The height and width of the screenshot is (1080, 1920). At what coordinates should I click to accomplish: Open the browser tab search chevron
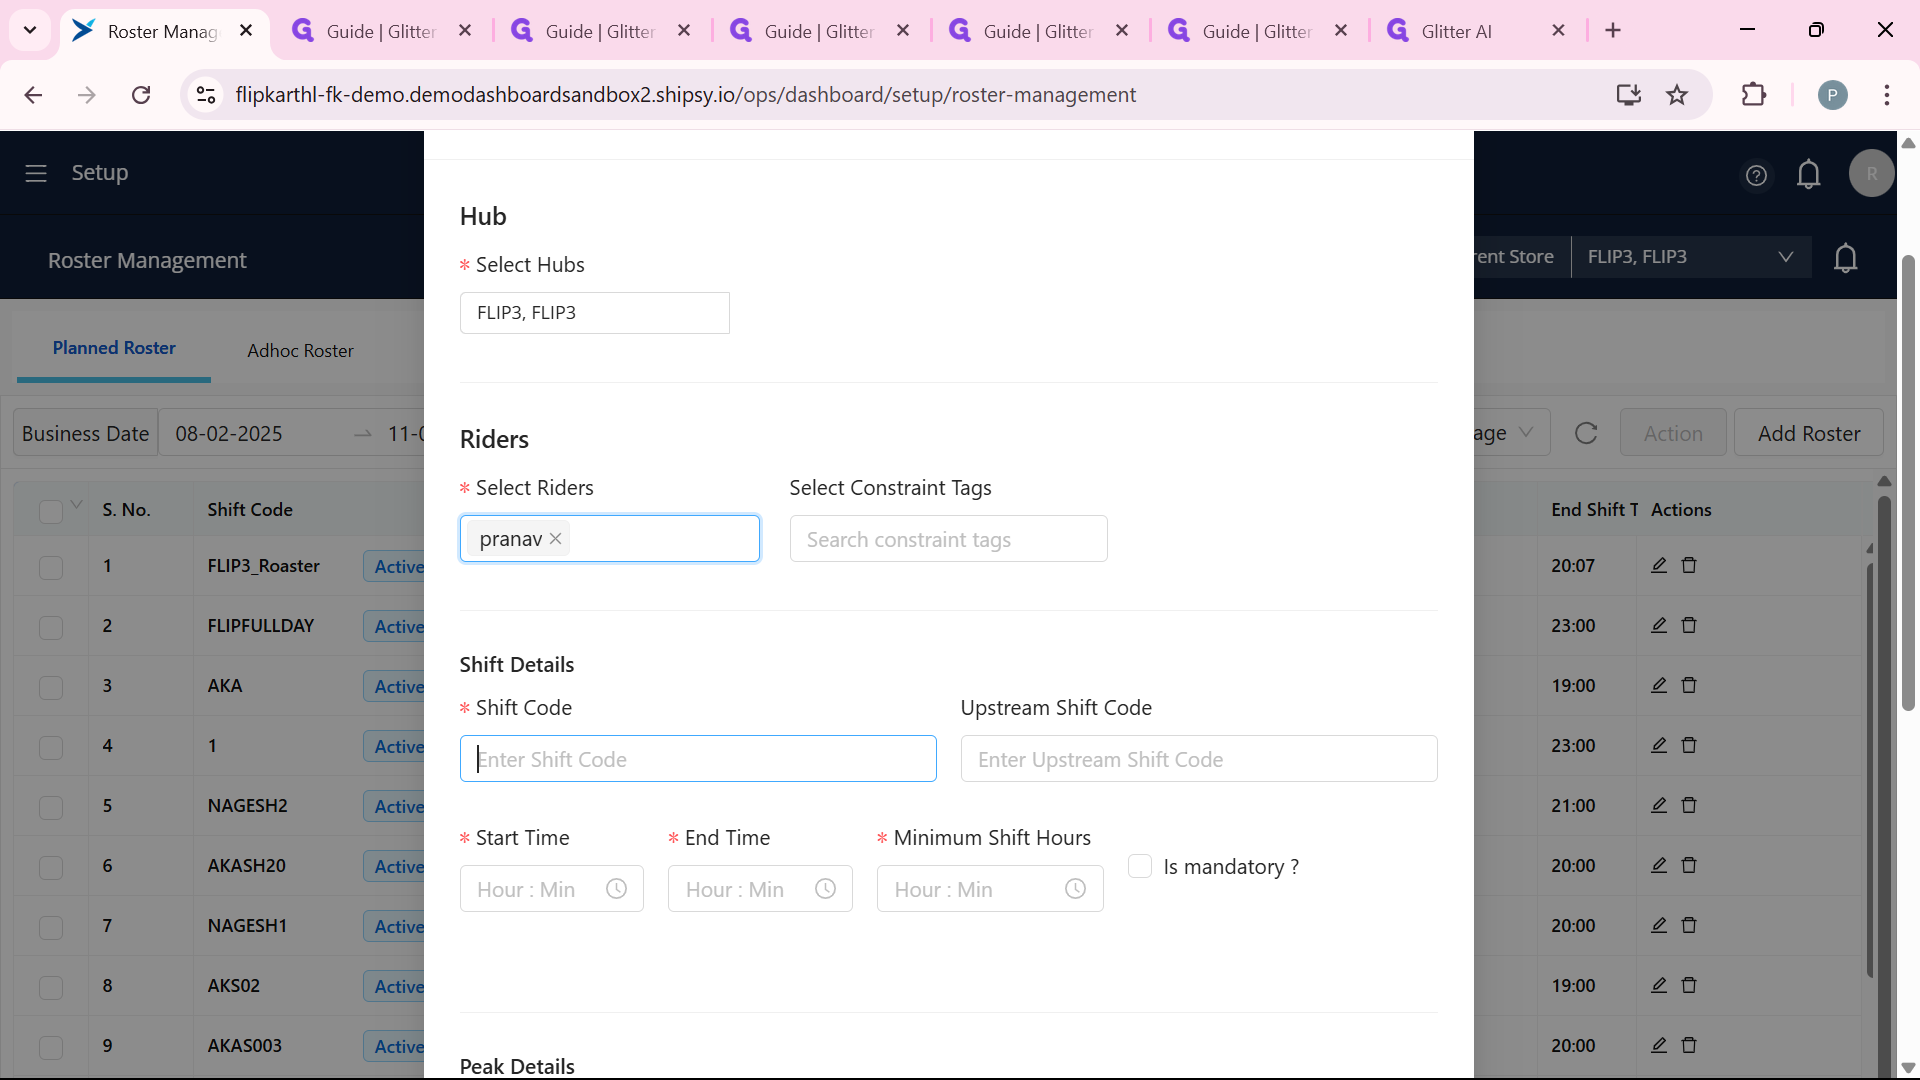(x=30, y=30)
